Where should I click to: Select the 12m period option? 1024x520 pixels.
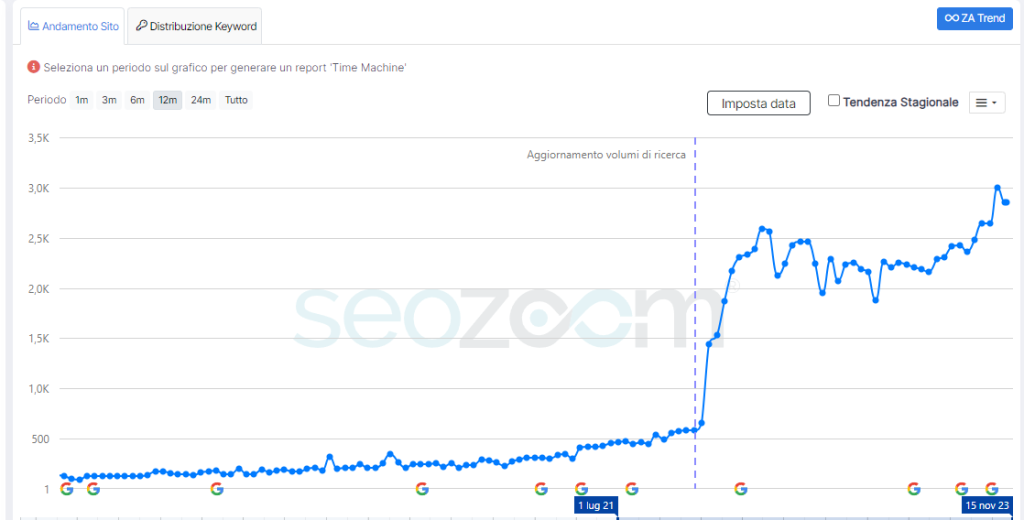168,100
